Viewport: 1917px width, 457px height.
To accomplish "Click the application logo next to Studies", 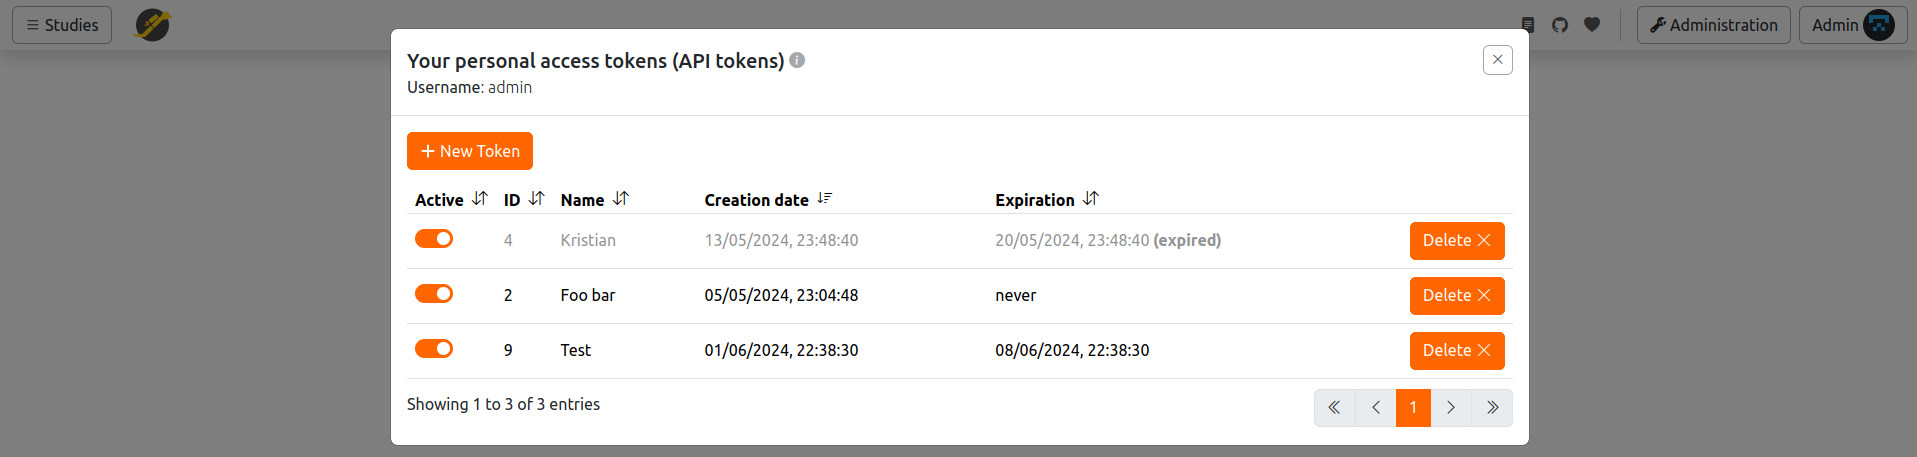I will point(153,25).
